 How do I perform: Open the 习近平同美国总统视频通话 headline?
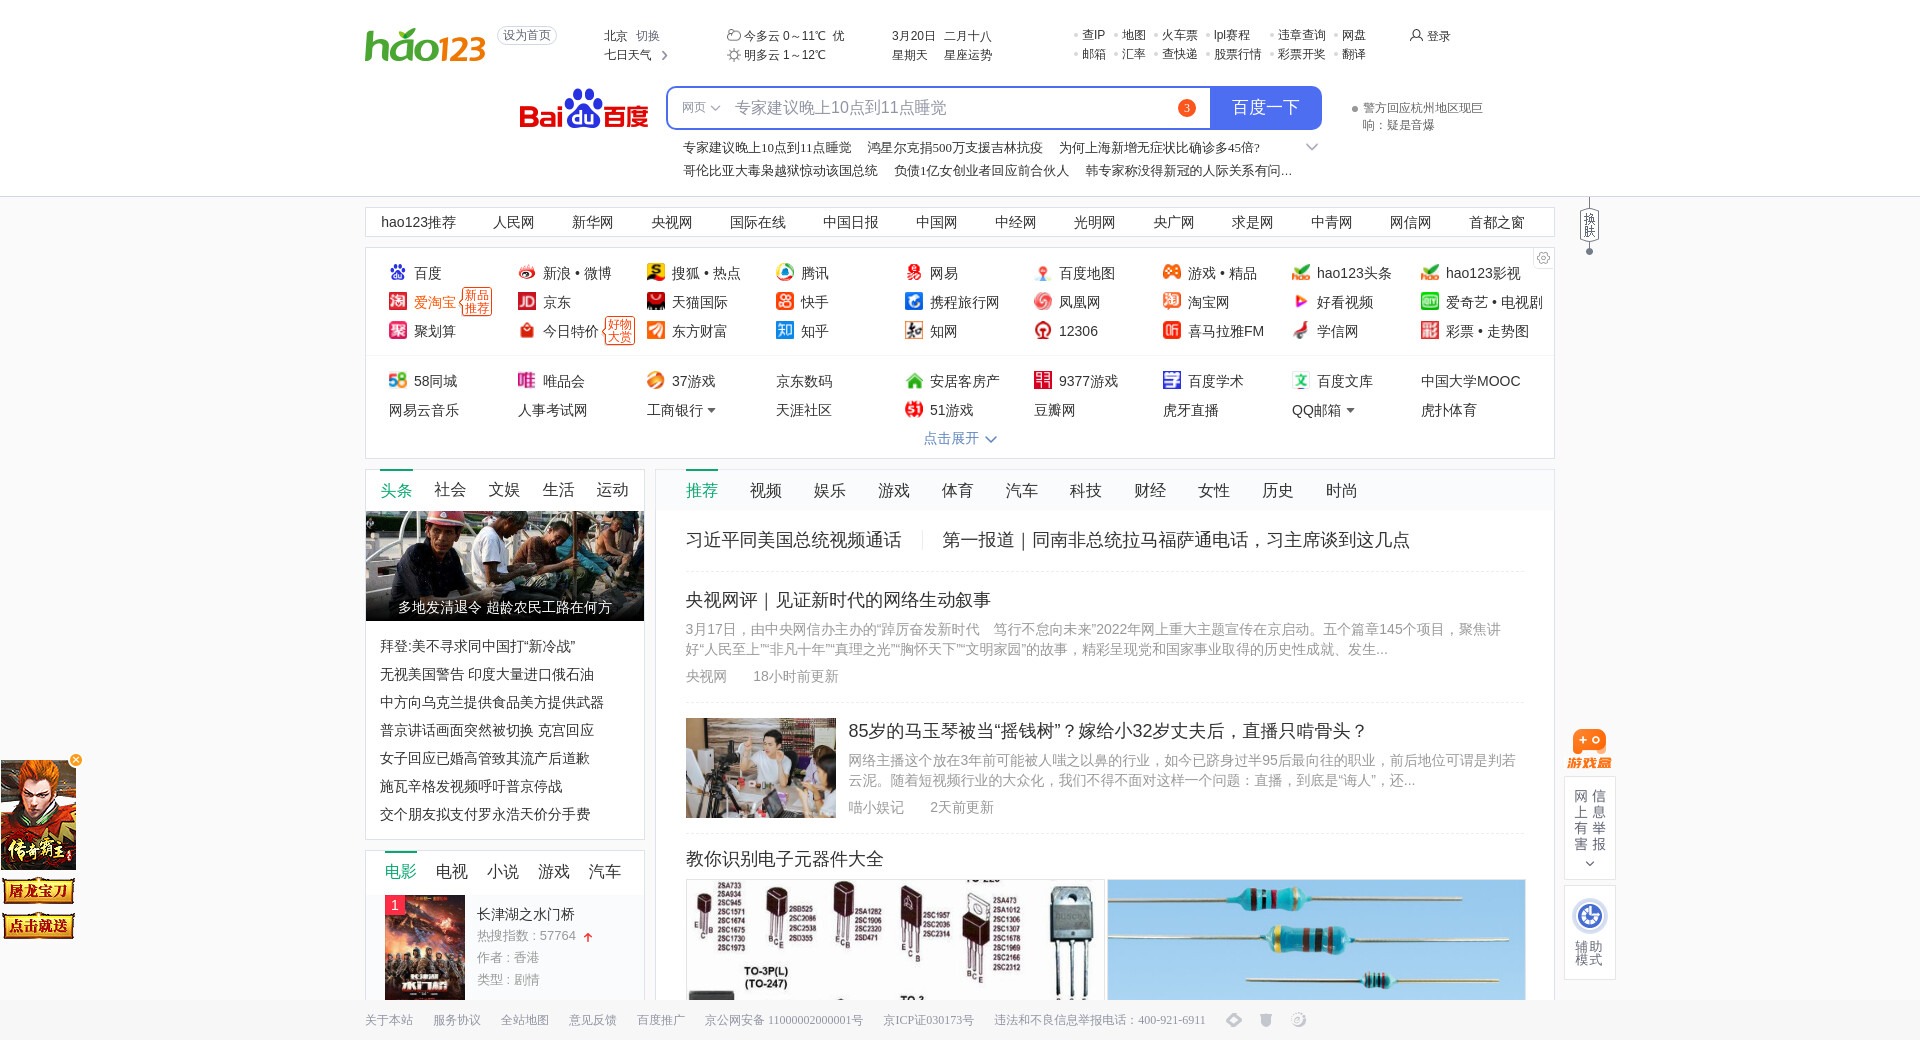click(x=794, y=540)
